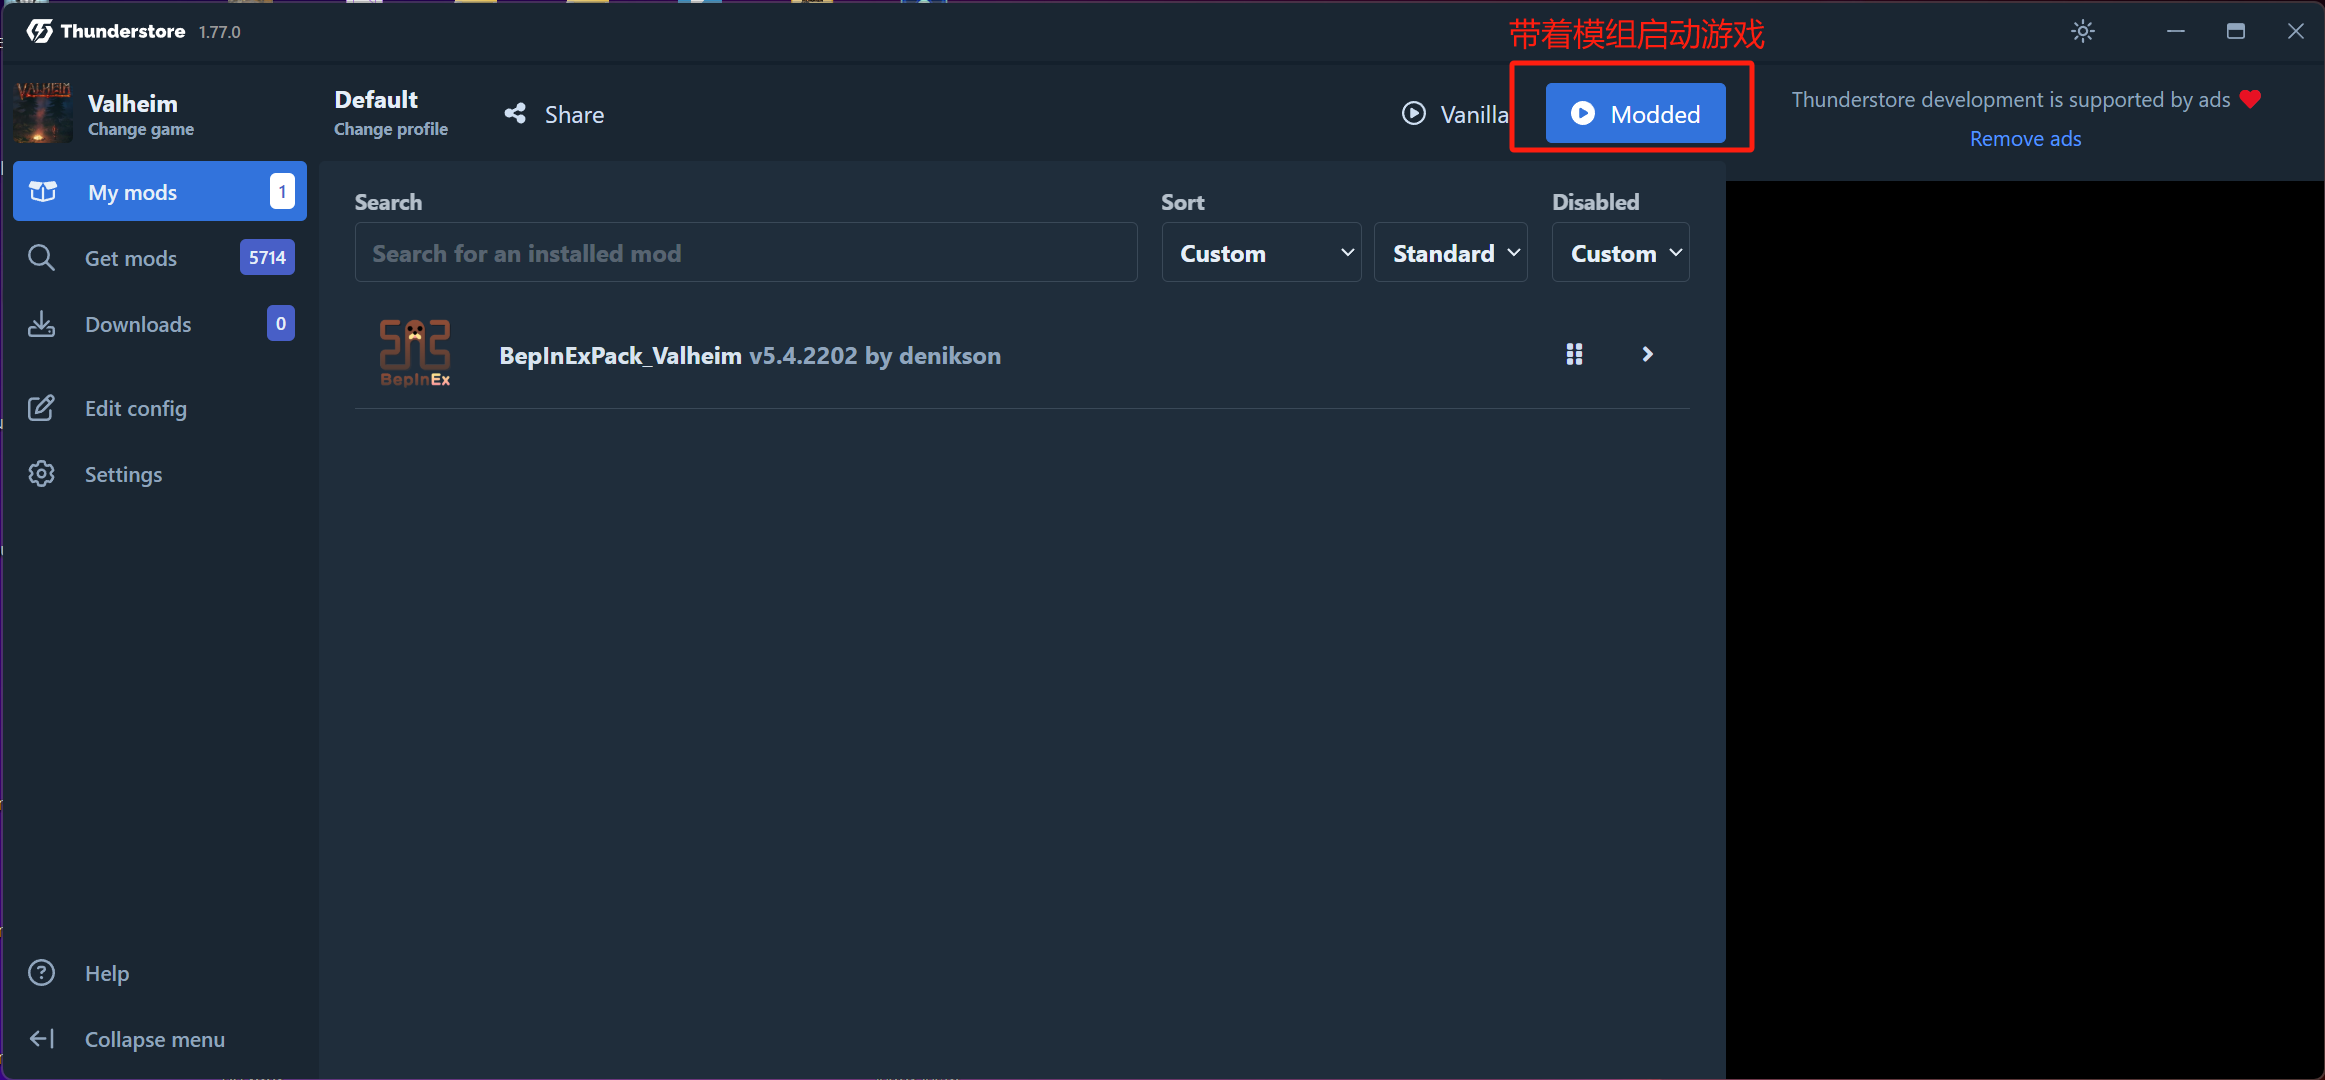
Task: Grab the drag handle on BepInExPack row
Action: (x=1574, y=354)
